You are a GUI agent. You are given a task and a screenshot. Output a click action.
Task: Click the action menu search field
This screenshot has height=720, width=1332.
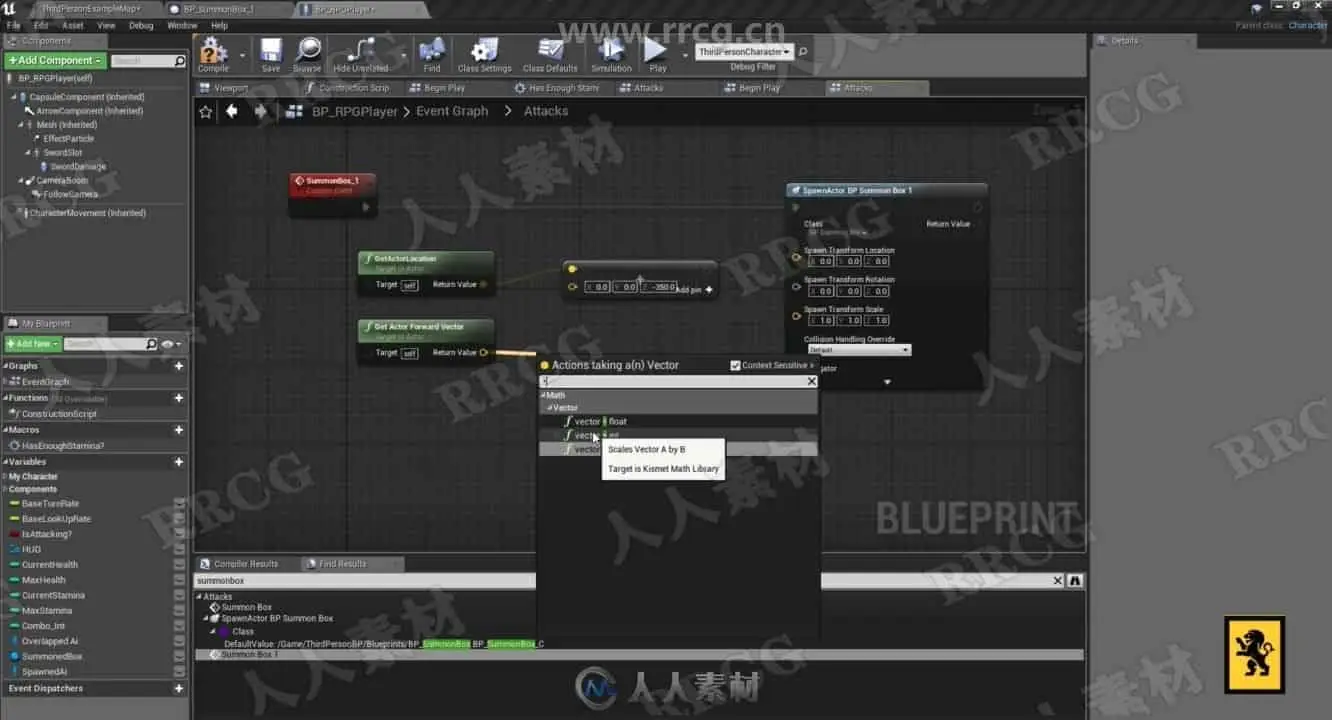[672, 381]
